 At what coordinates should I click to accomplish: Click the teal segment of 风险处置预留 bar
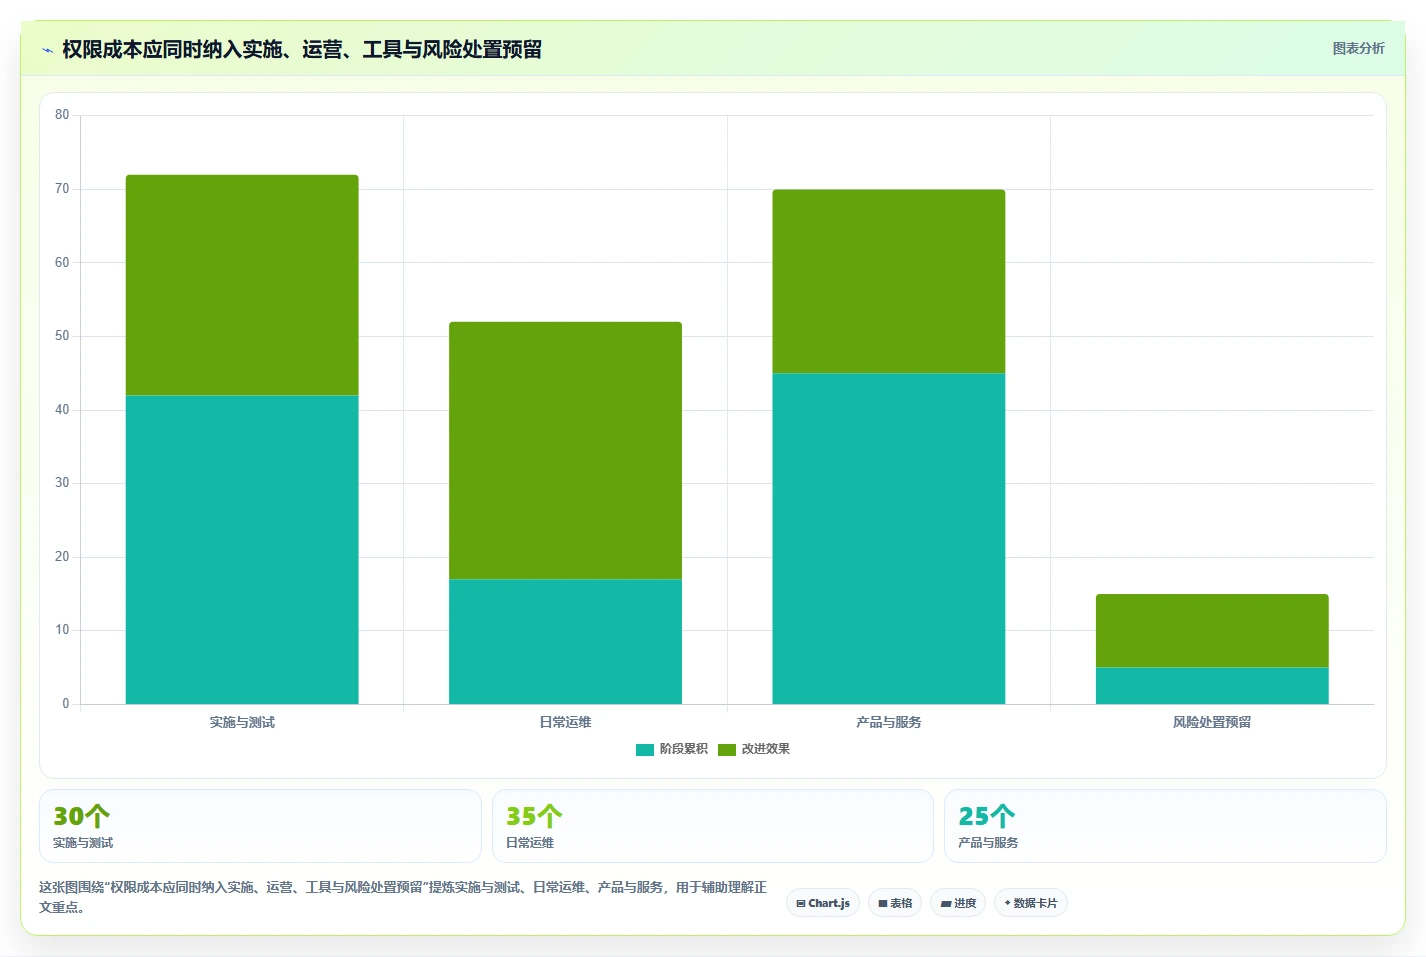[x=1212, y=686]
